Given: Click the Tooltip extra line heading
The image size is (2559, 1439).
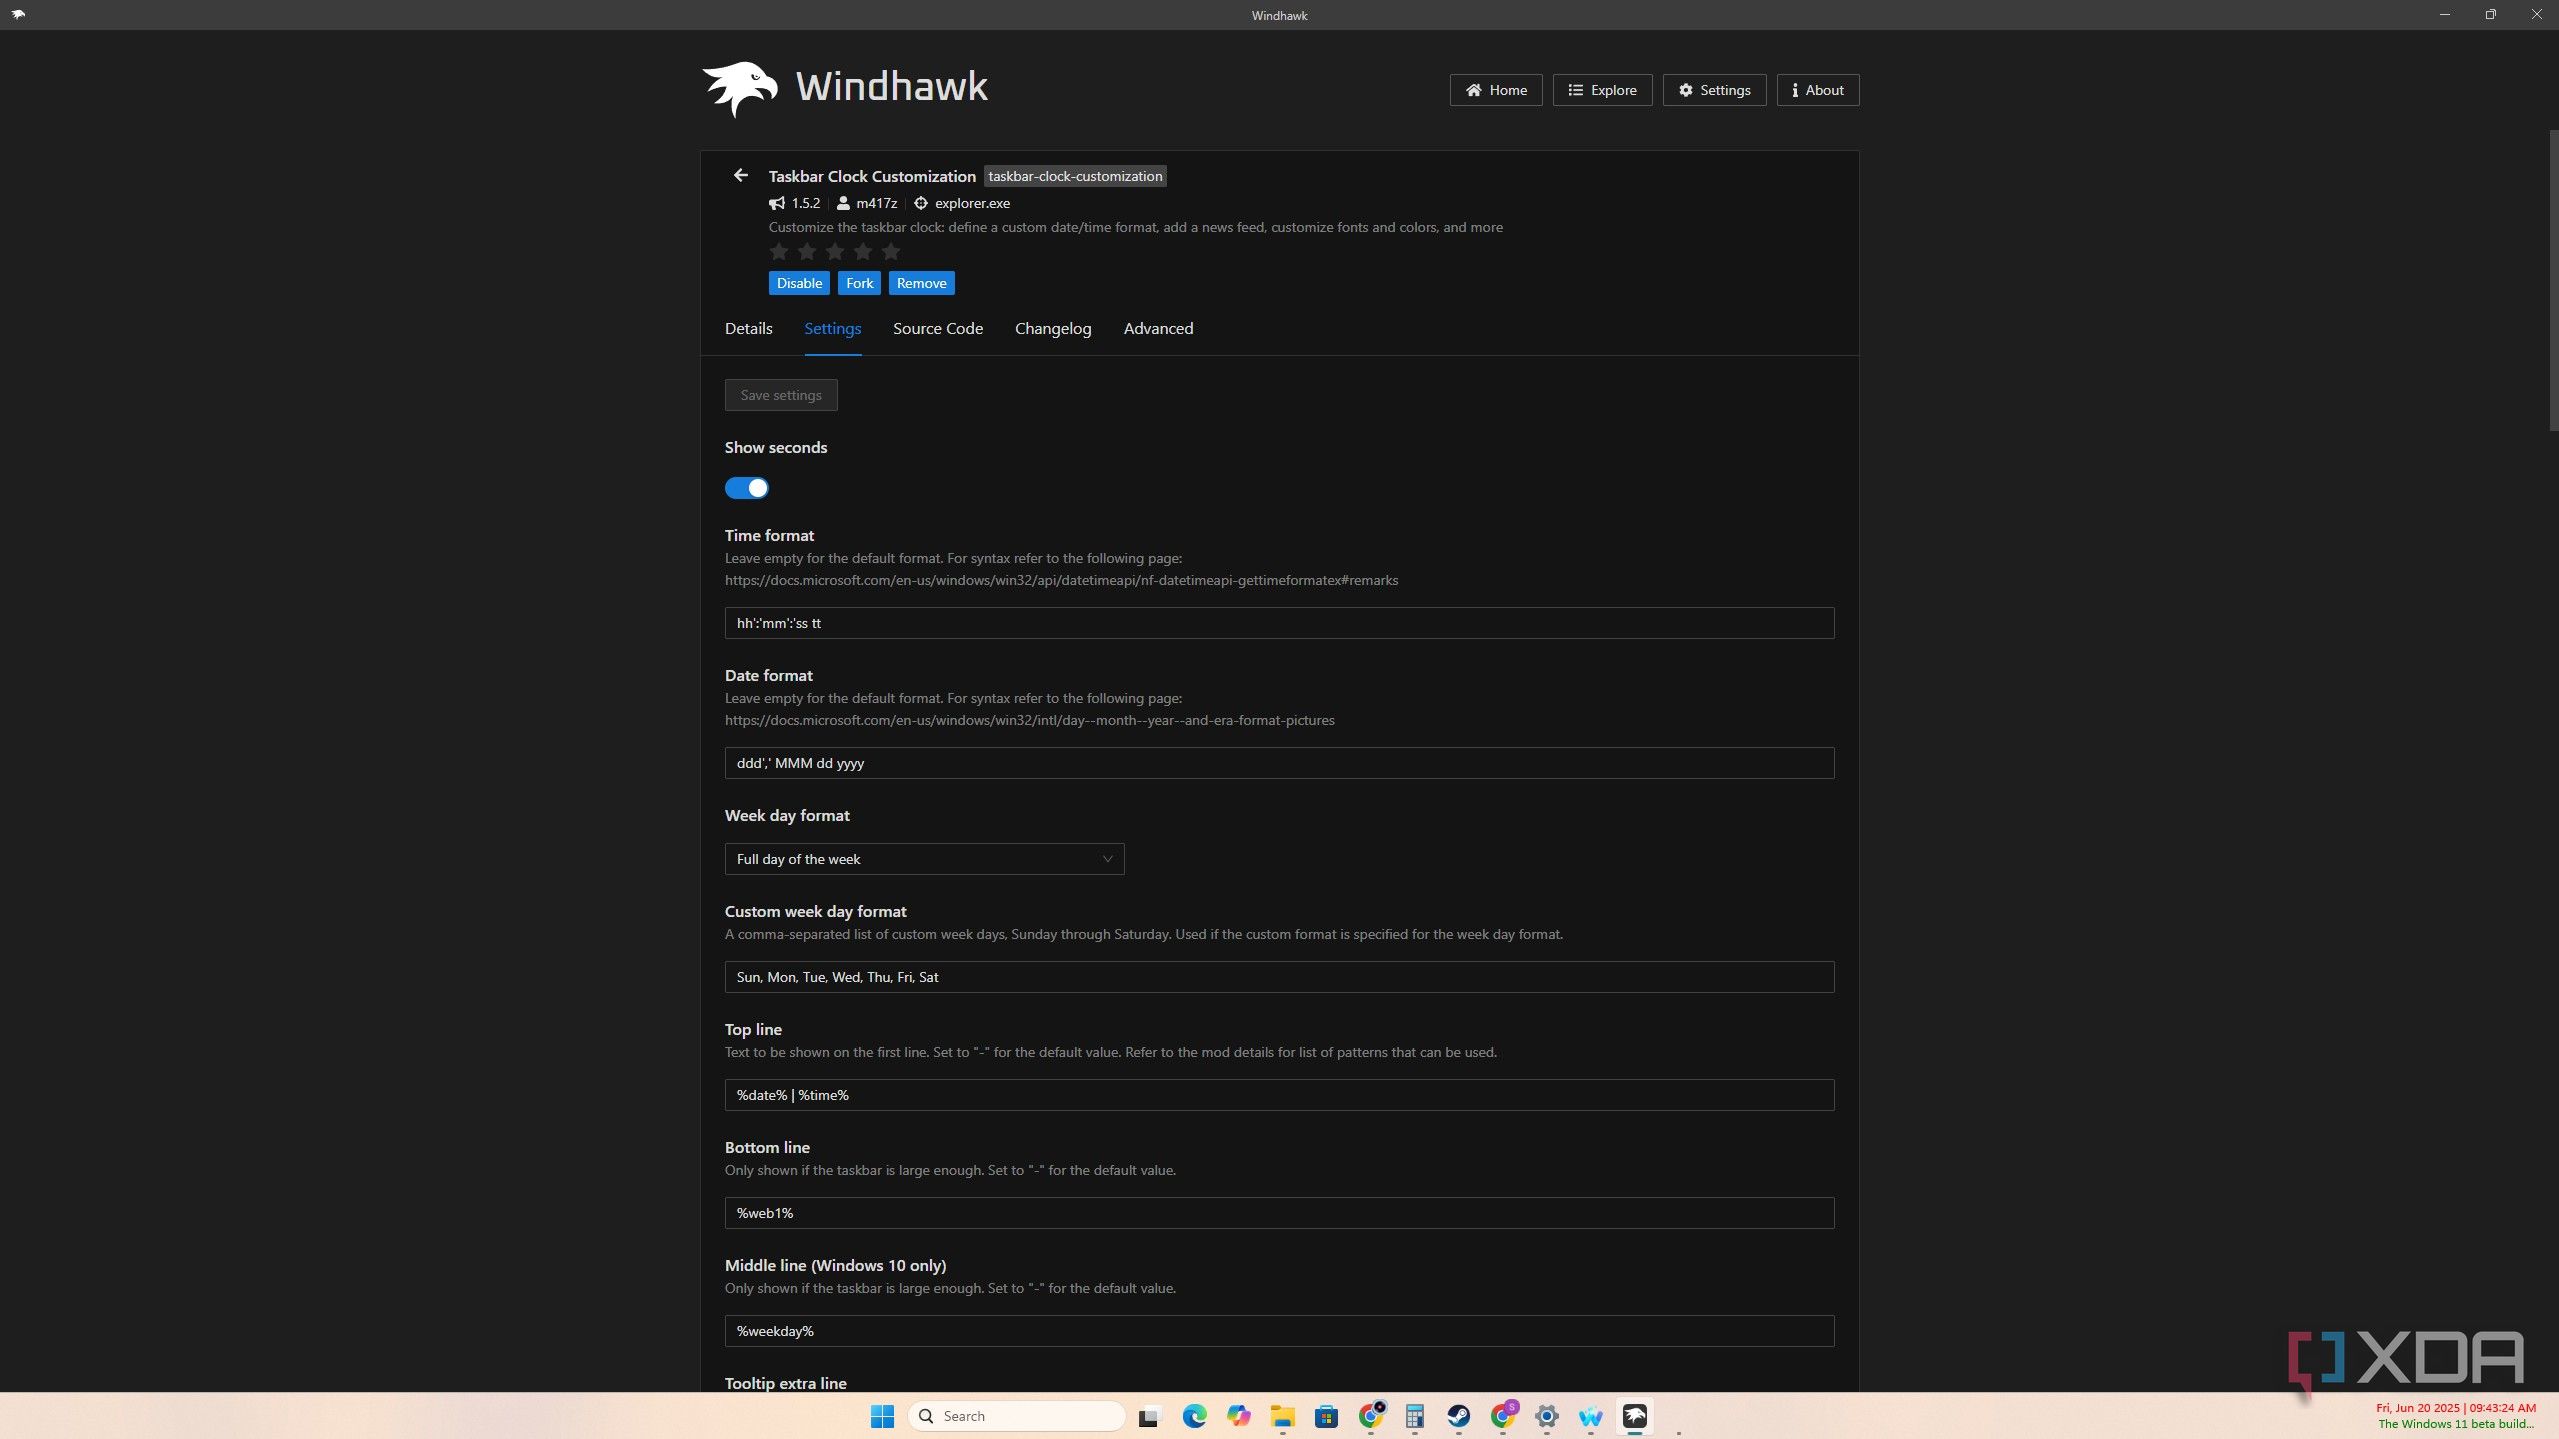Looking at the screenshot, I should click(x=785, y=1383).
